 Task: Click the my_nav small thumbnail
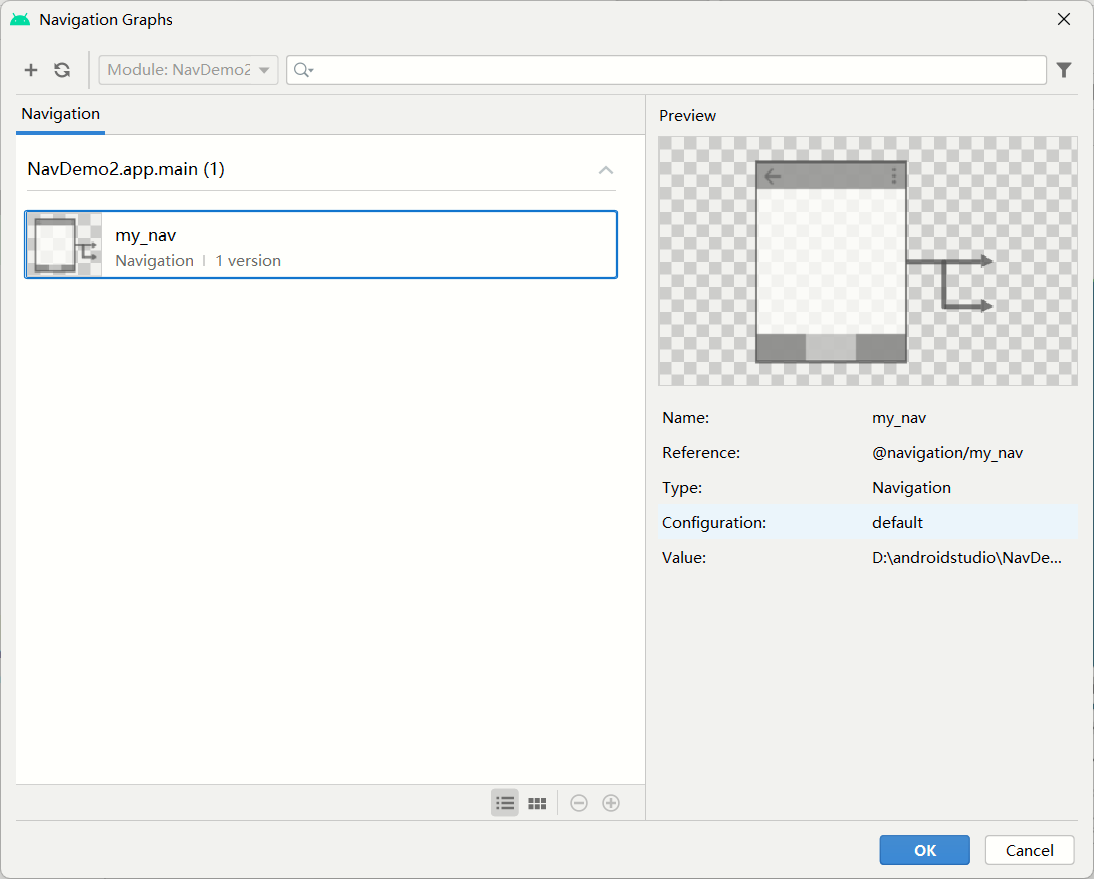click(x=64, y=245)
